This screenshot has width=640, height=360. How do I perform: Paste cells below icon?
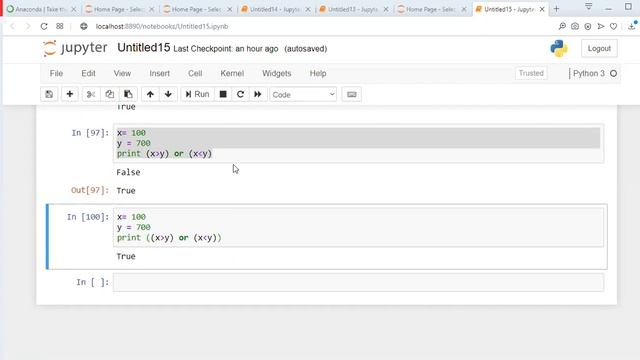[128, 94]
